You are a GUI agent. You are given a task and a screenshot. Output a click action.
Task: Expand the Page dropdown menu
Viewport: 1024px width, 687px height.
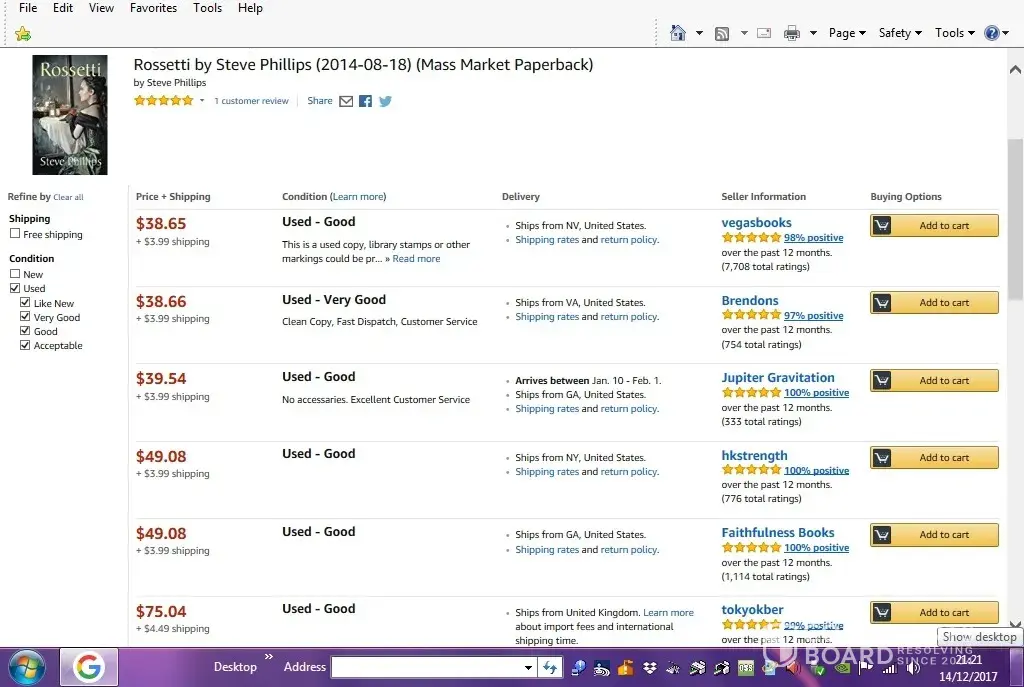(847, 33)
